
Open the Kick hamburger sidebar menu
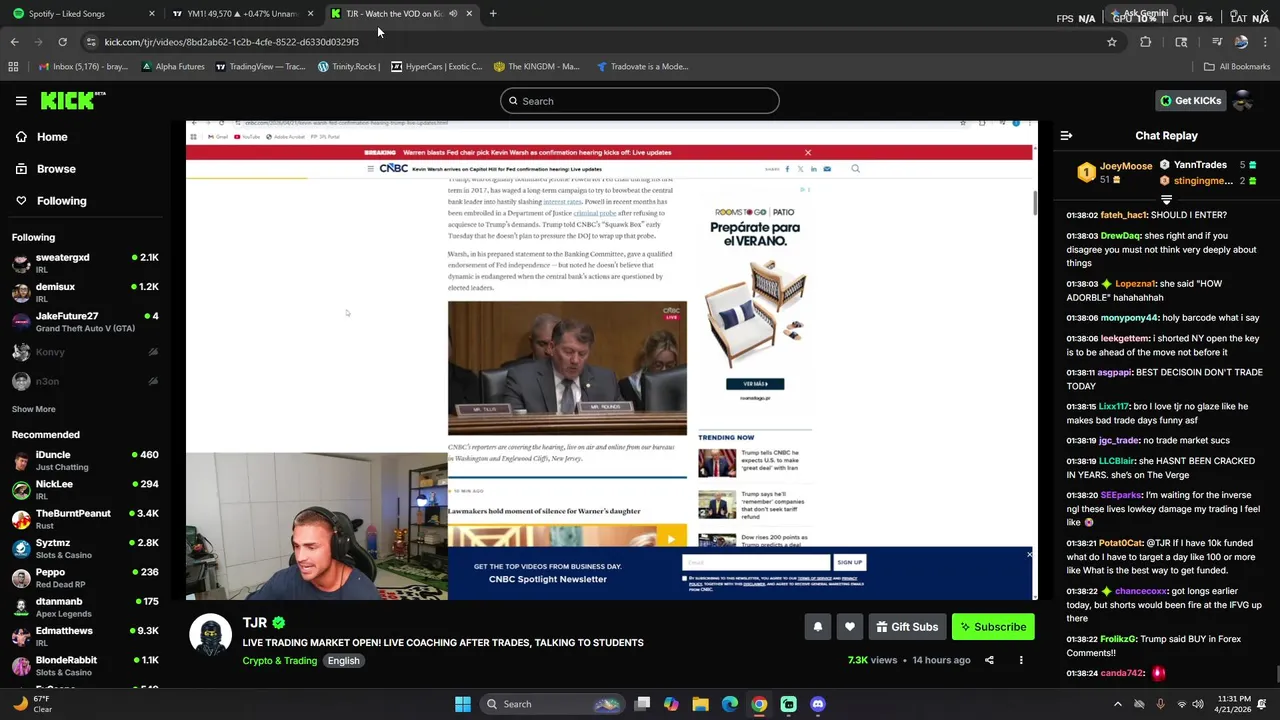[x=21, y=100]
